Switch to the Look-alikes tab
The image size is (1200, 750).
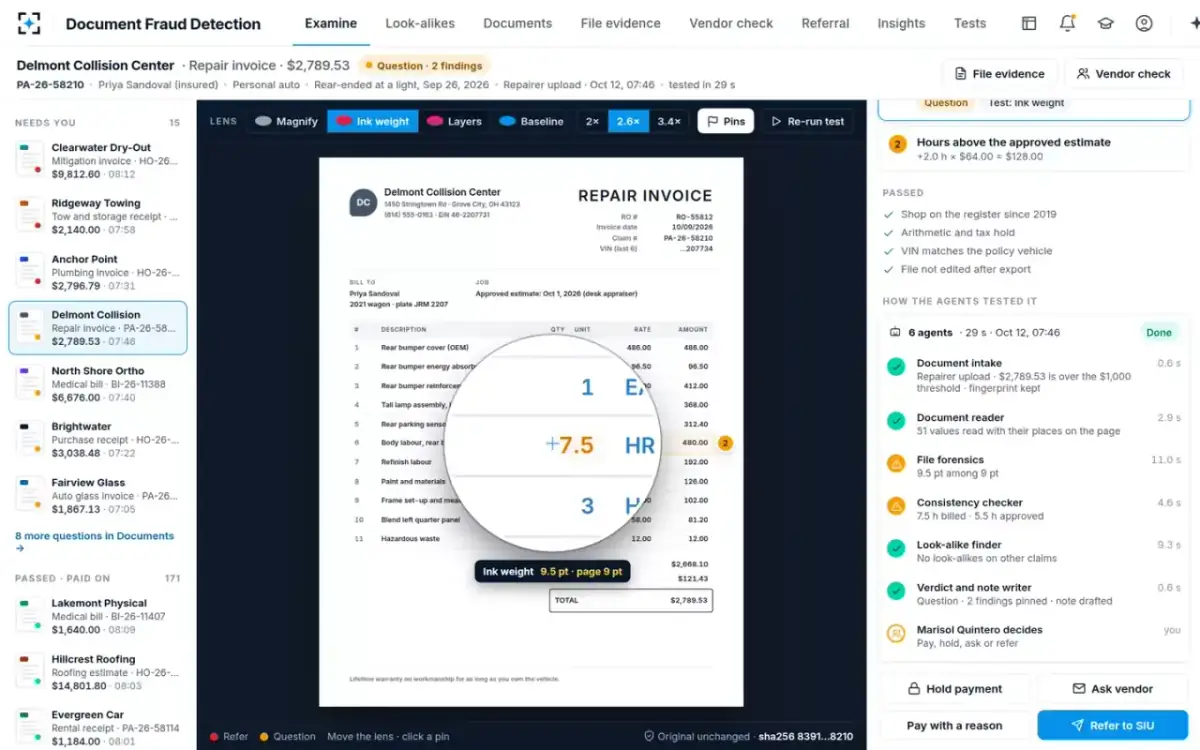click(x=420, y=23)
